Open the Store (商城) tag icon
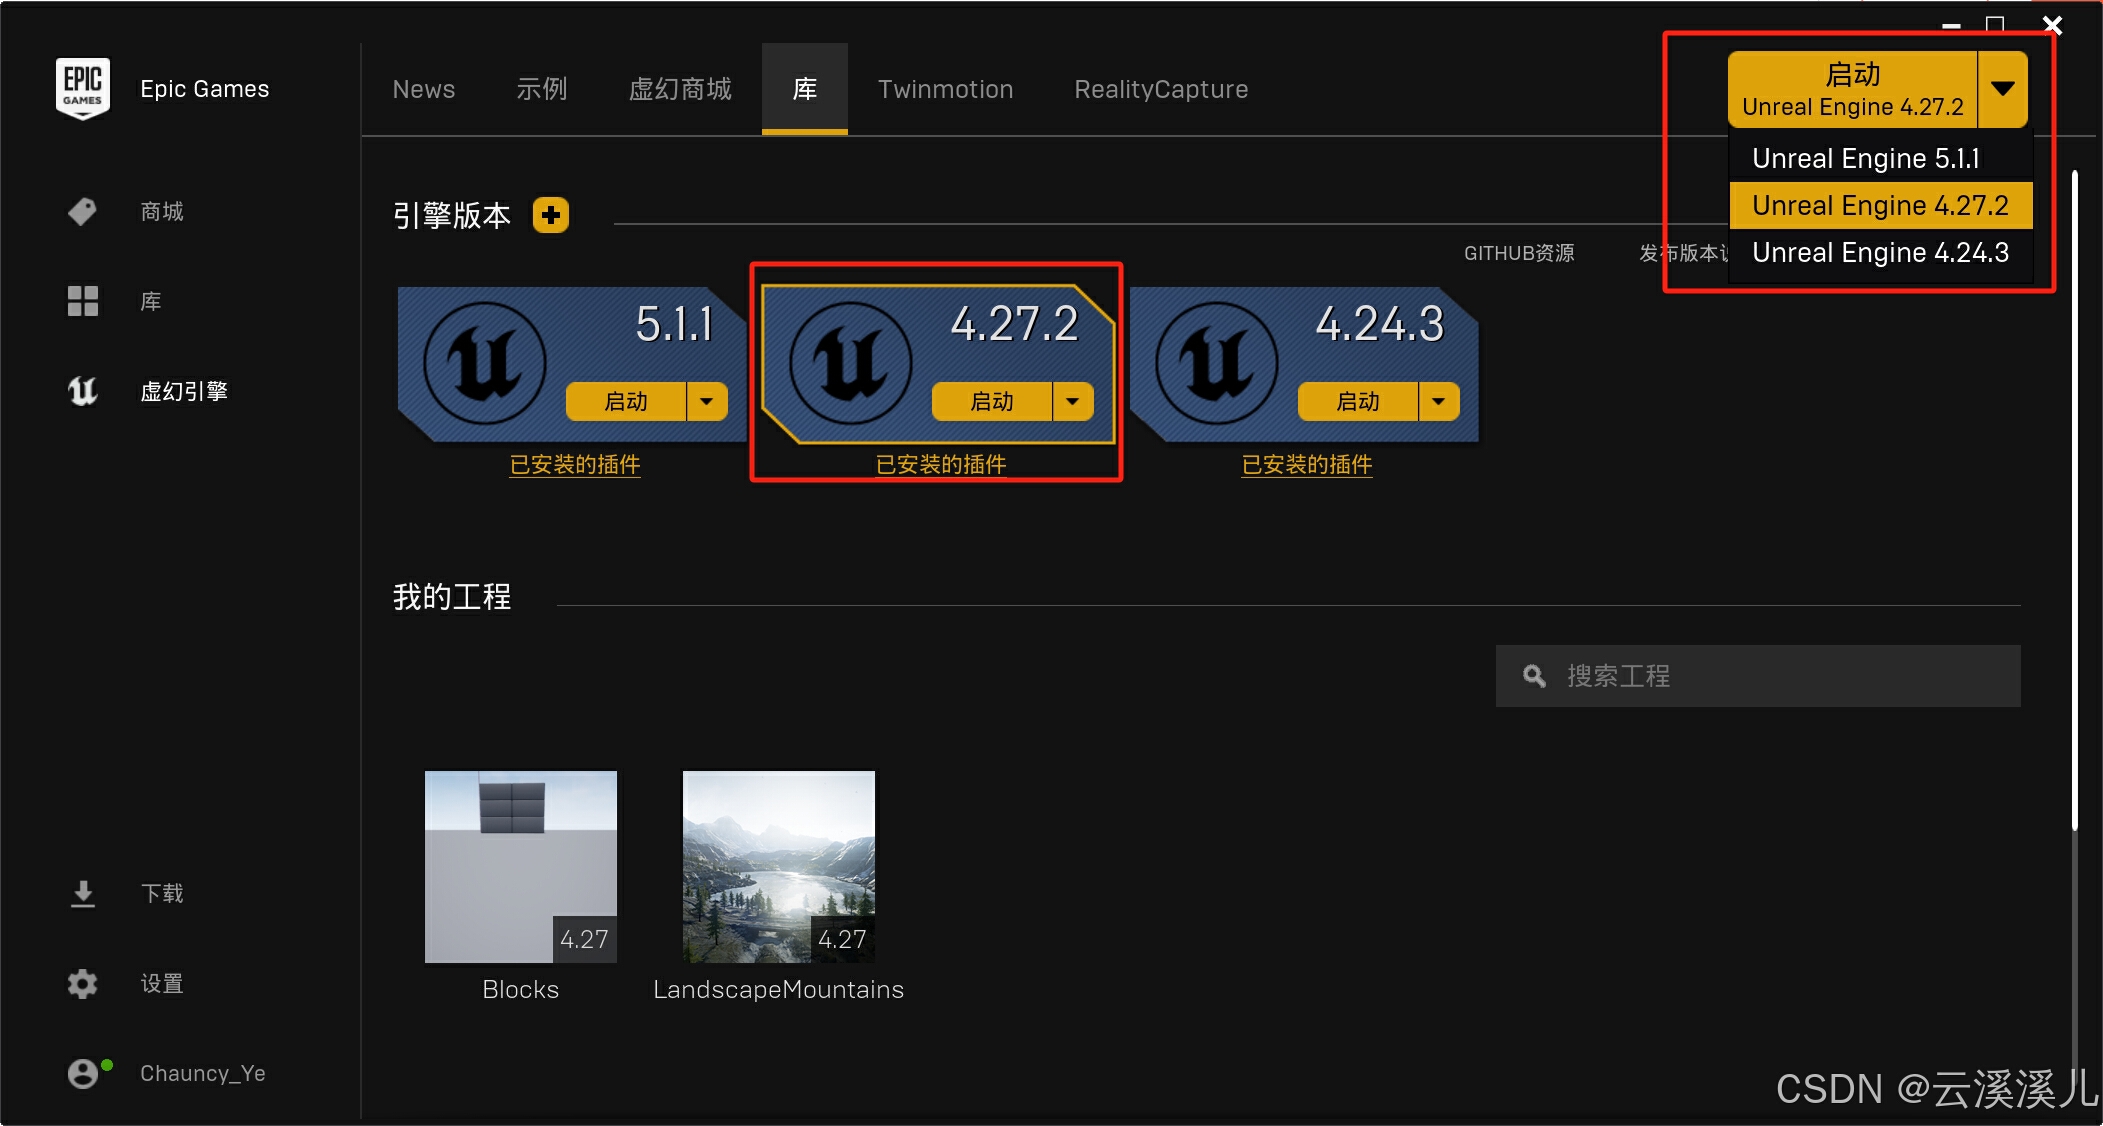The height and width of the screenshot is (1126, 2103). tap(82, 211)
